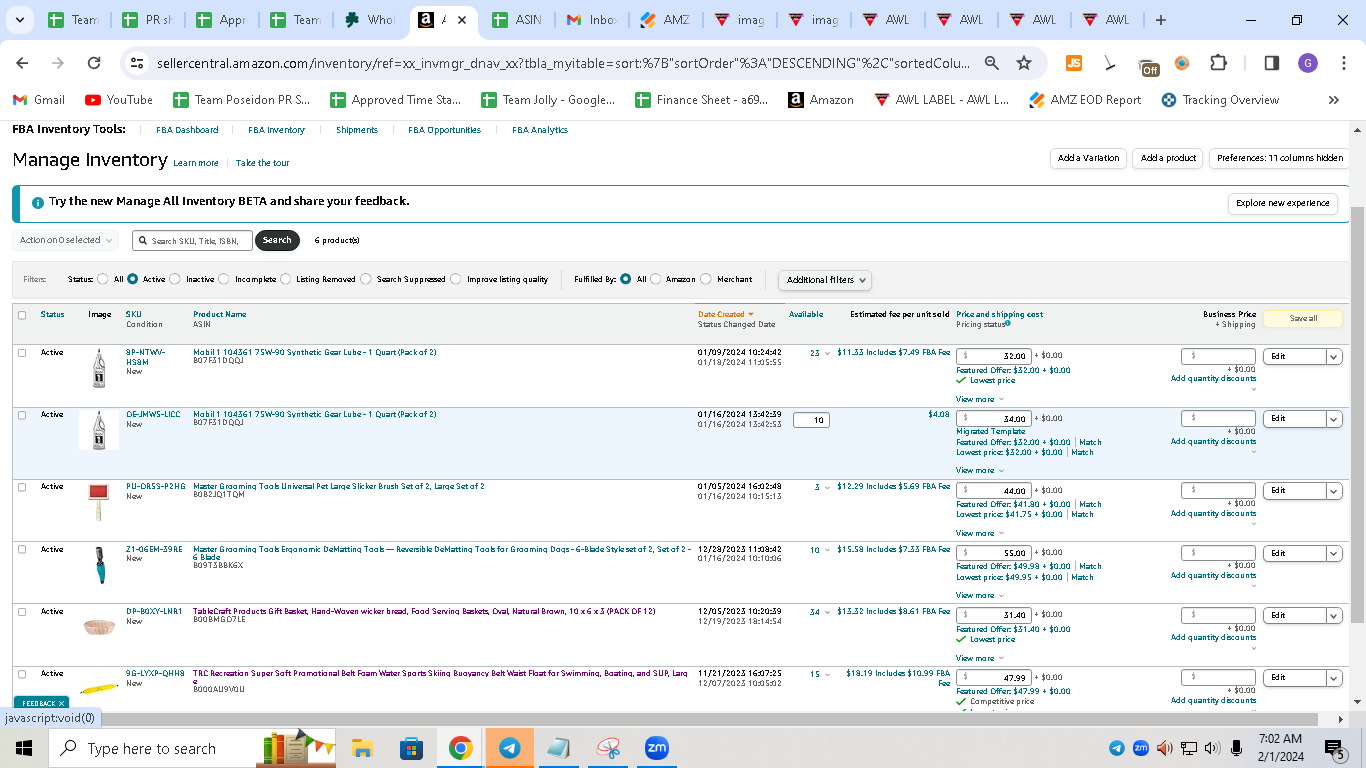Open the FBA Inventory tab
Screen dimensions: 1366x768
pos(276,130)
